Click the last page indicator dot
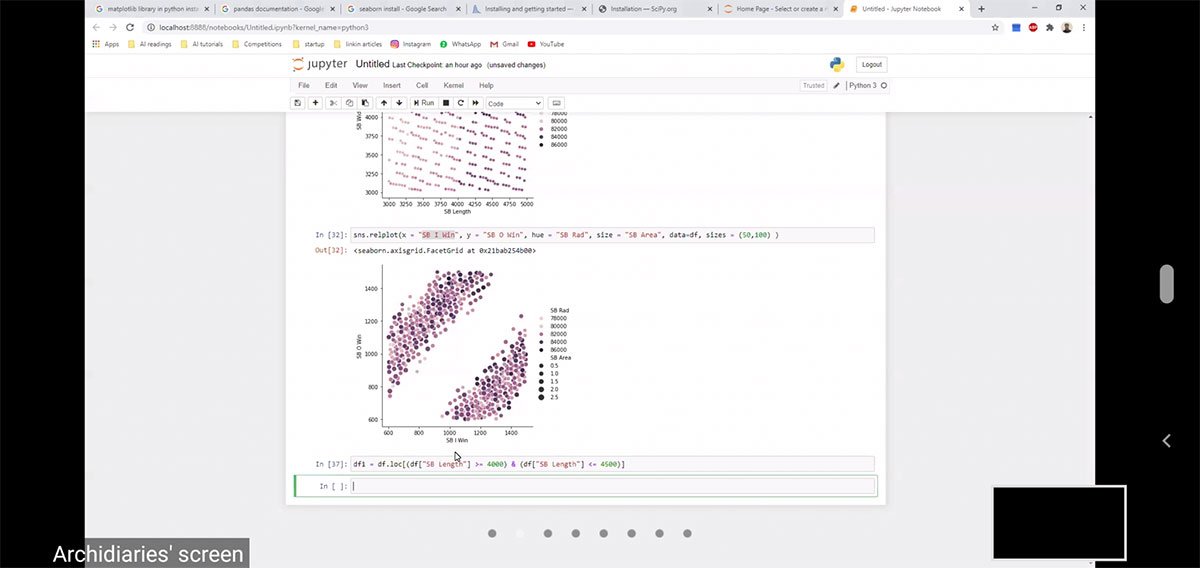The height and width of the screenshot is (568, 1200). (x=687, y=534)
